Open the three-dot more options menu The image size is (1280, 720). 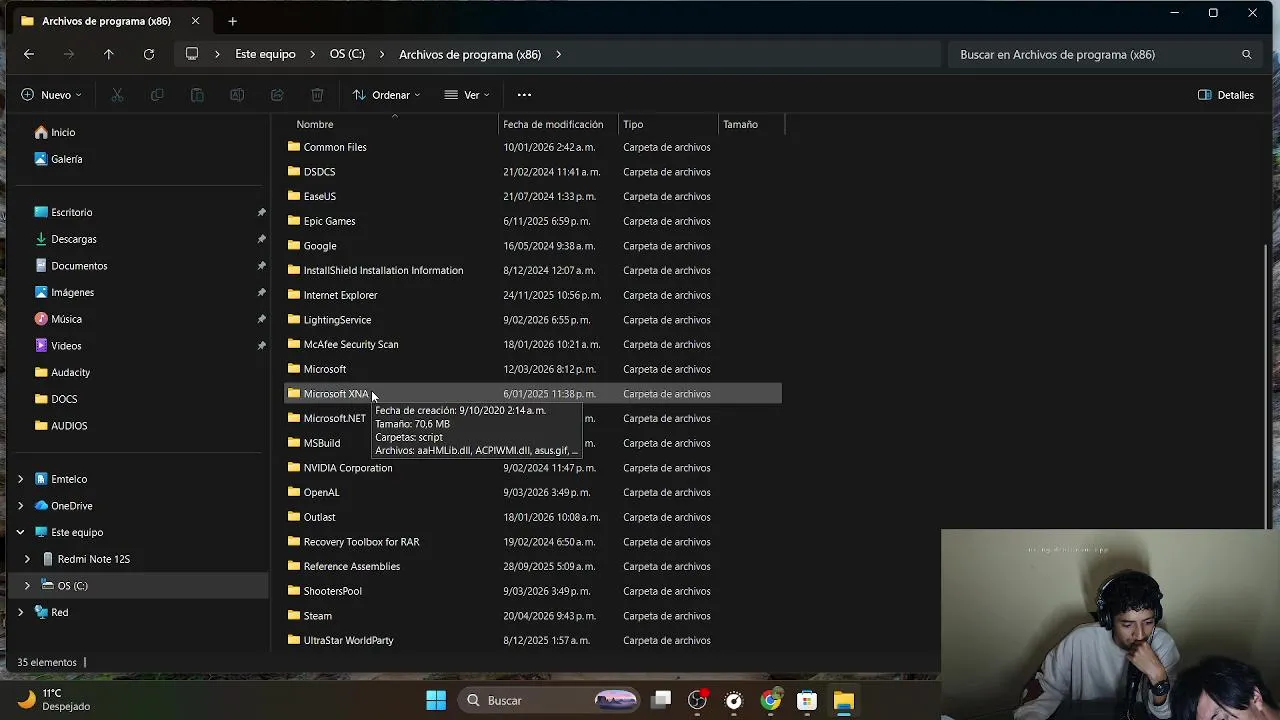click(524, 95)
